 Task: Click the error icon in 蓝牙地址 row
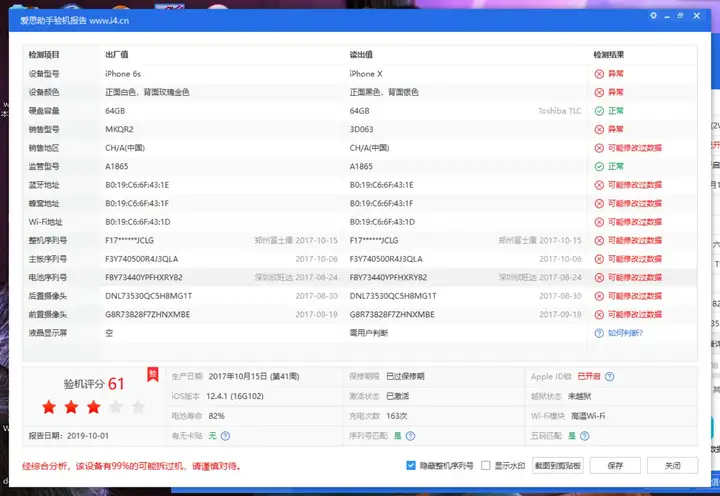599,185
